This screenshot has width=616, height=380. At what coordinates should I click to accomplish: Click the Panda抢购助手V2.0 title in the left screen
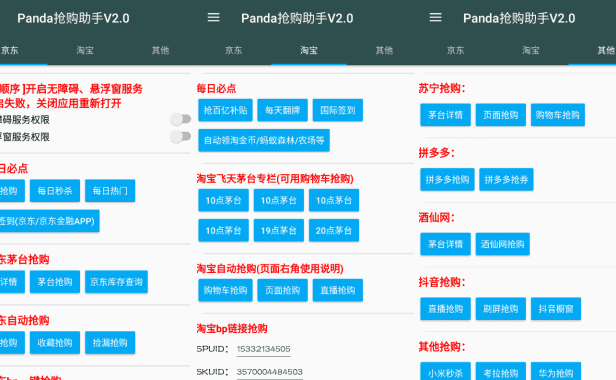(x=73, y=18)
